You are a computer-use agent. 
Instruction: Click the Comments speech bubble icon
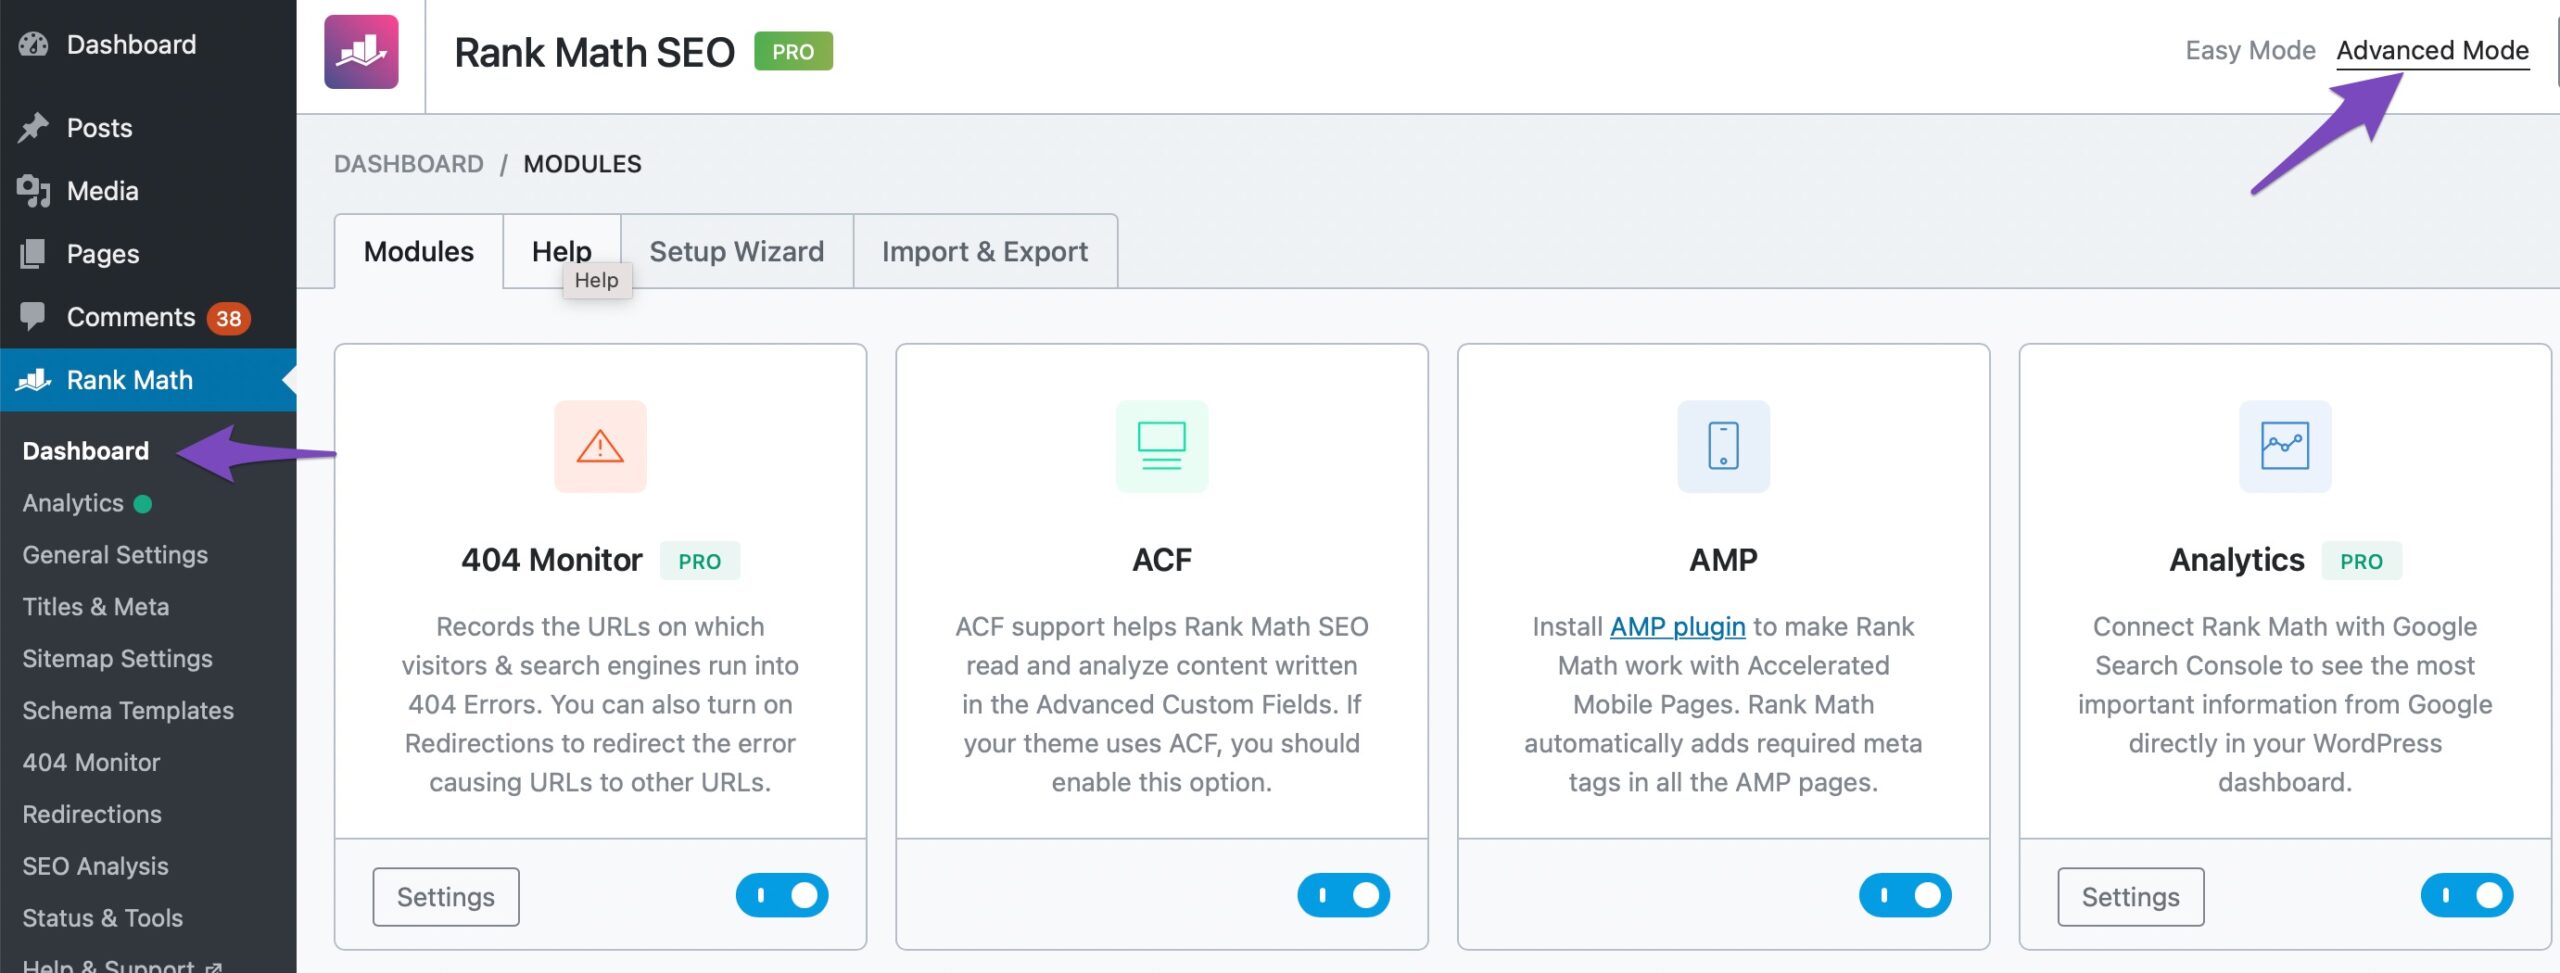[33, 316]
